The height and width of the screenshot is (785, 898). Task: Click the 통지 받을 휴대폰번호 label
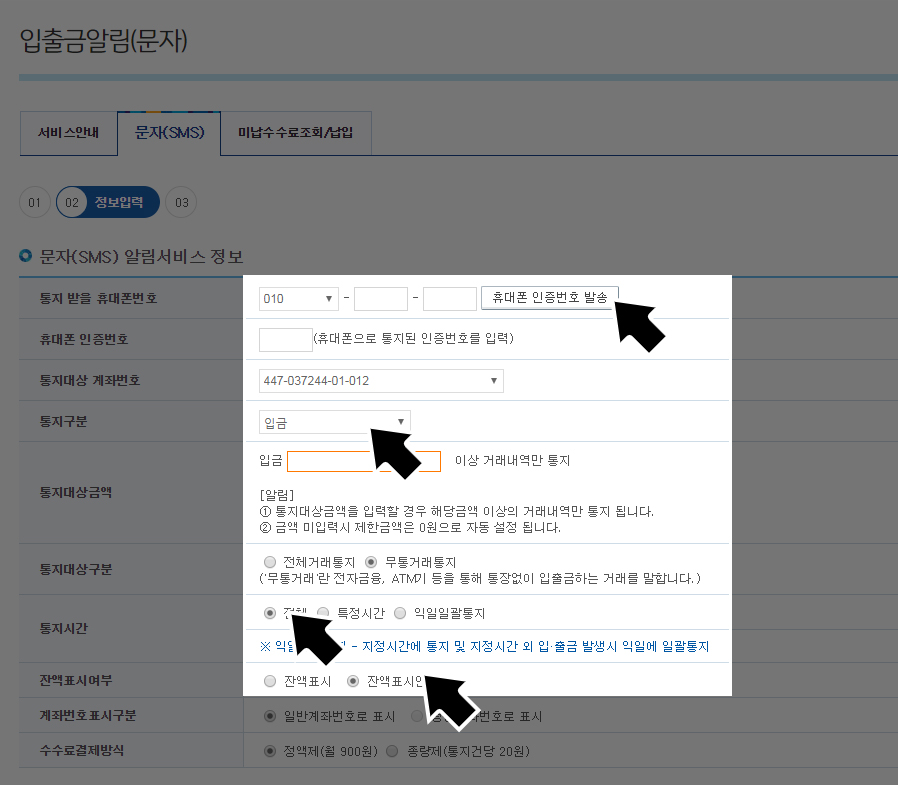[x=98, y=298]
